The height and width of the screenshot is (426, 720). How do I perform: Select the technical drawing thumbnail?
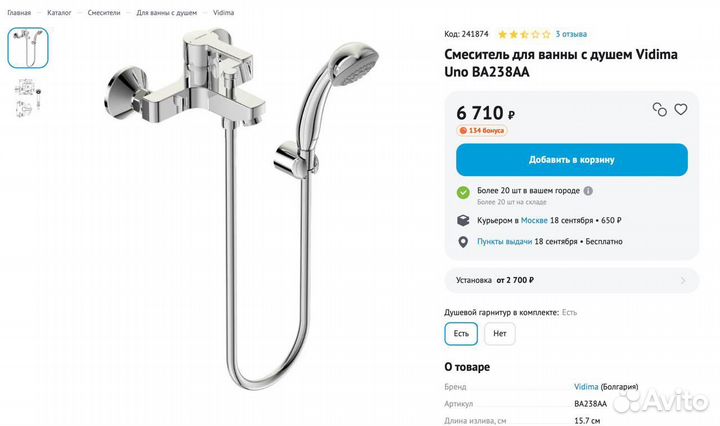coord(28,97)
